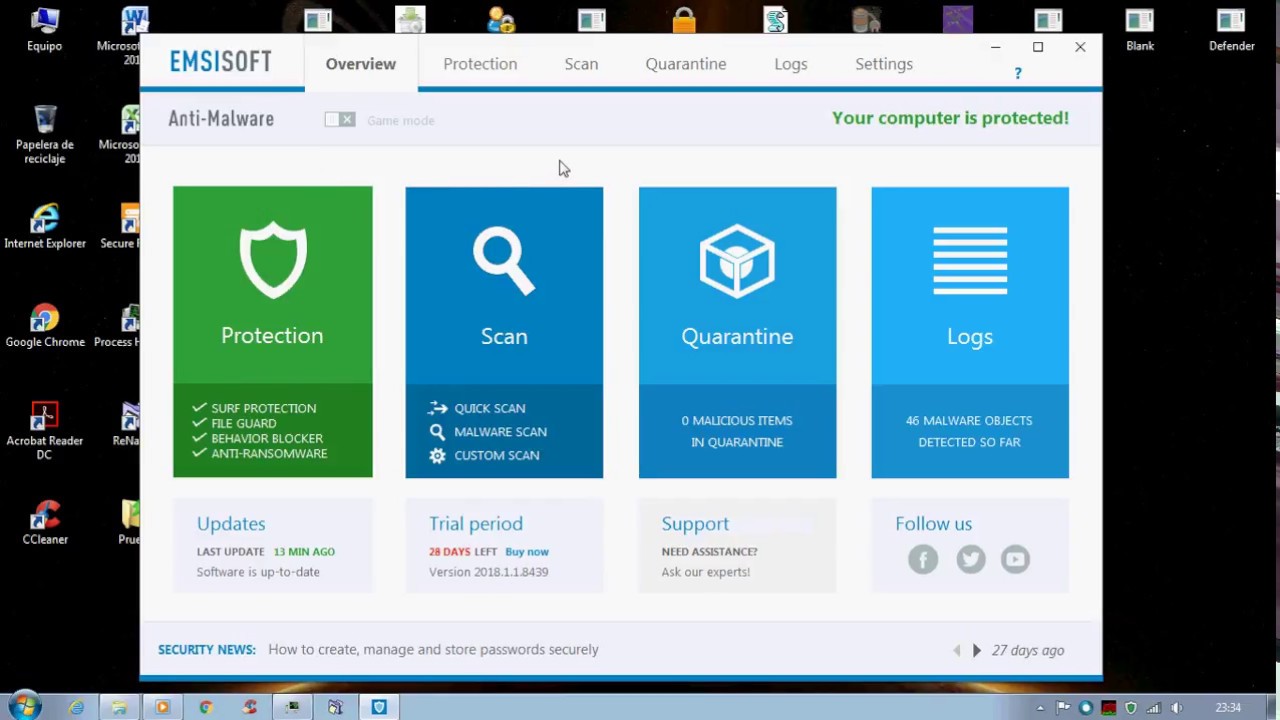
Task: Switch to the Overview tab
Action: click(x=361, y=64)
